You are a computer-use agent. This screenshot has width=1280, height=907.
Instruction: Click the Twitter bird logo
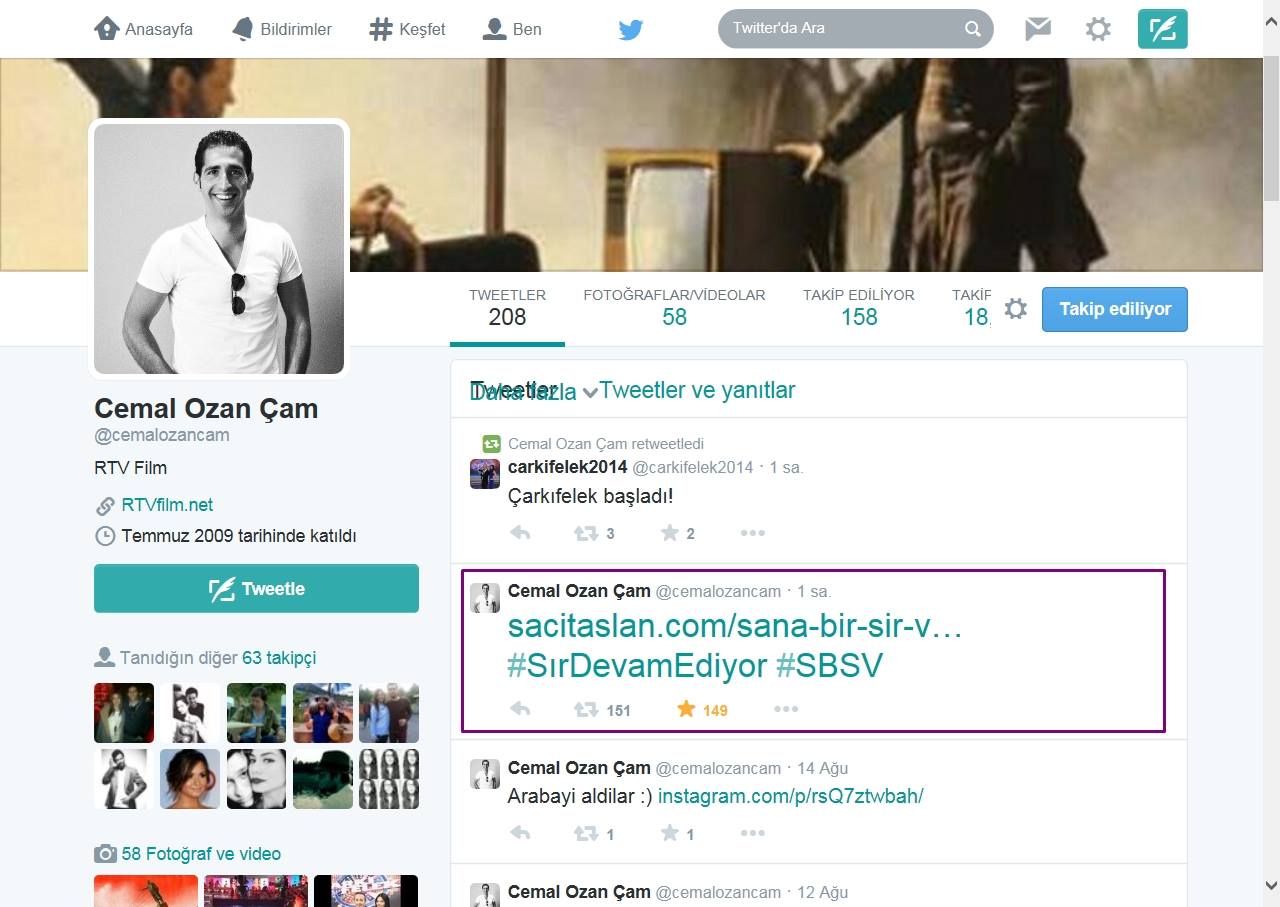click(630, 30)
